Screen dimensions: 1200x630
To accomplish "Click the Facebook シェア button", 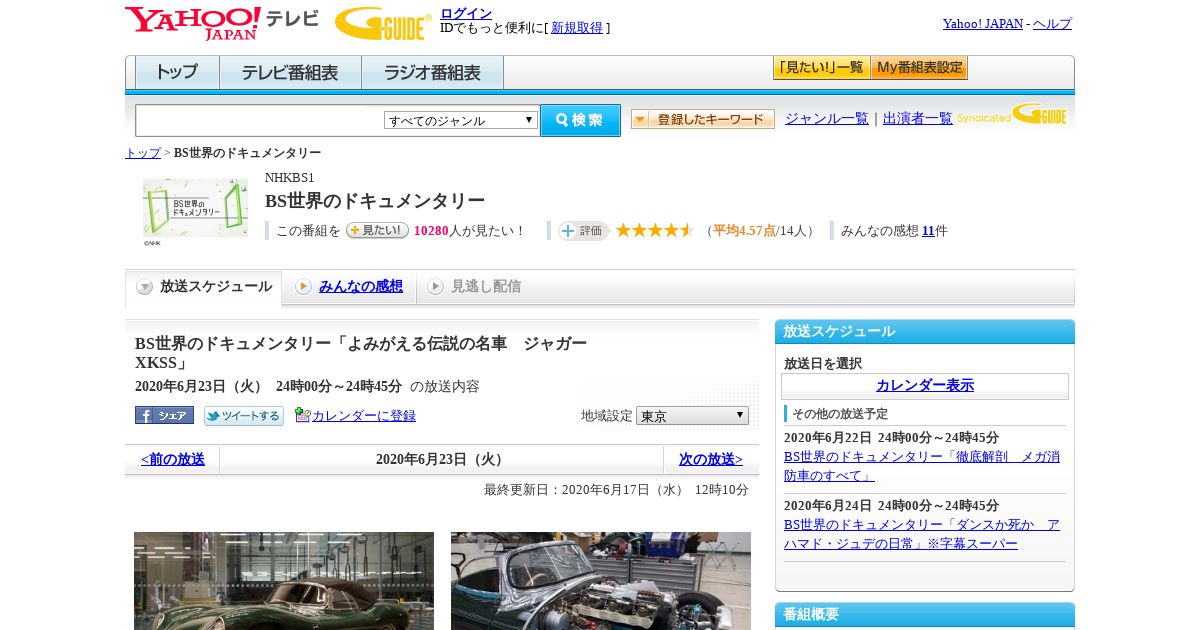I will click(164, 415).
